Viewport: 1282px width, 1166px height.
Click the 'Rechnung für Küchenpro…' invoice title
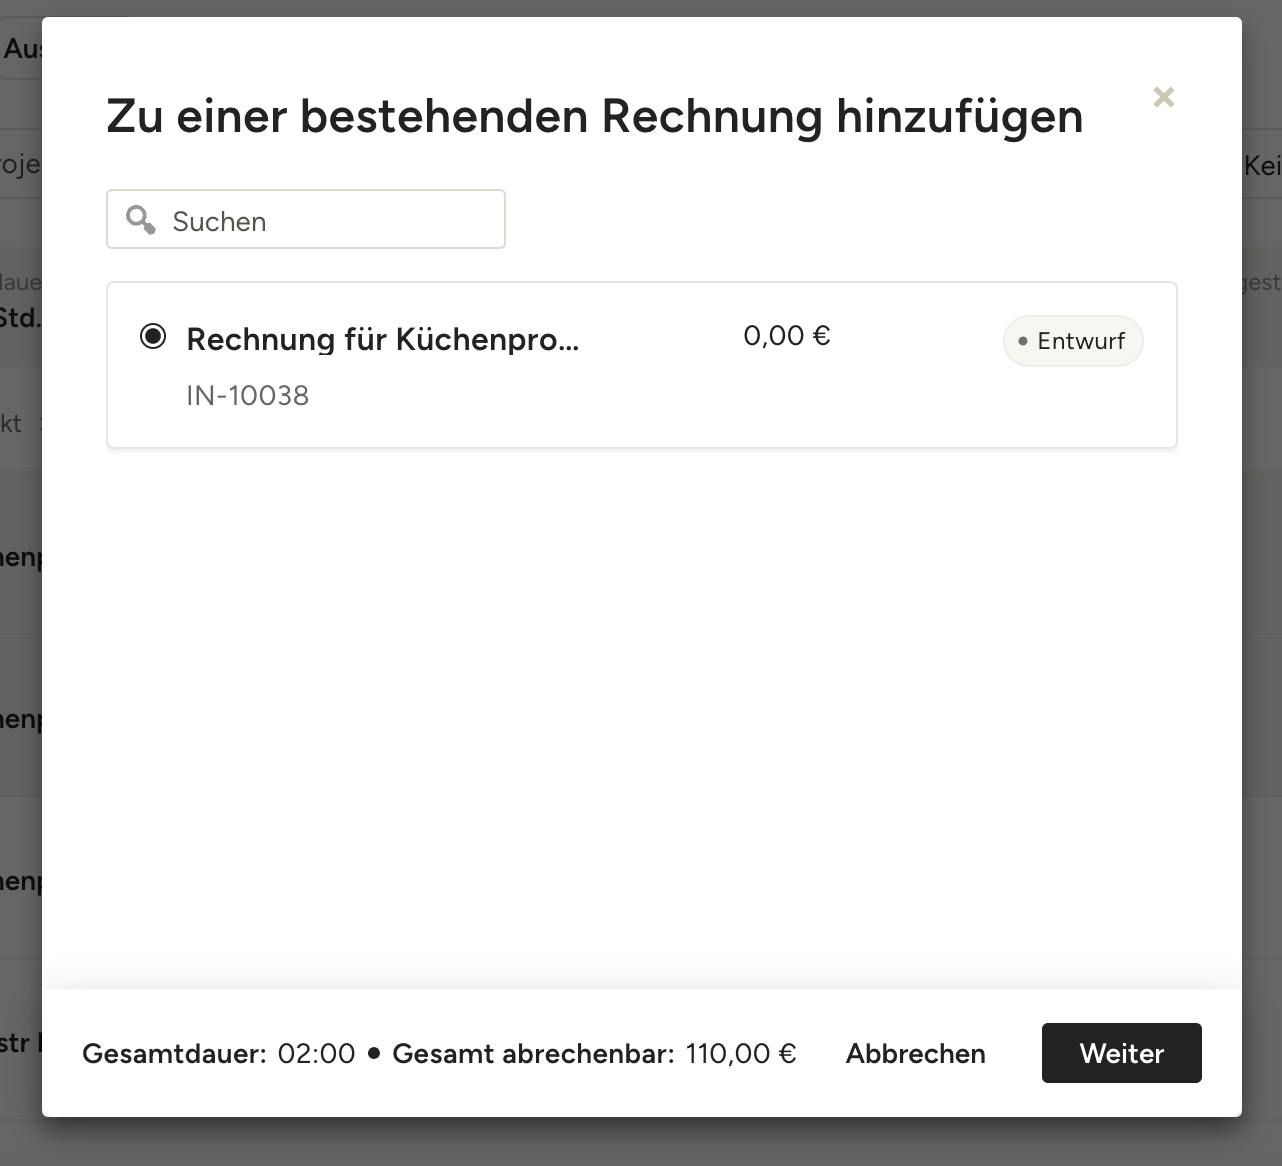383,339
